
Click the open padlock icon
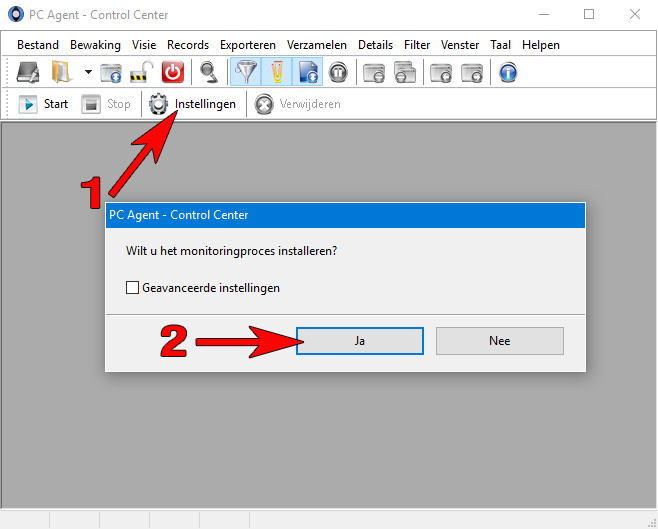(x=142, y=72)
